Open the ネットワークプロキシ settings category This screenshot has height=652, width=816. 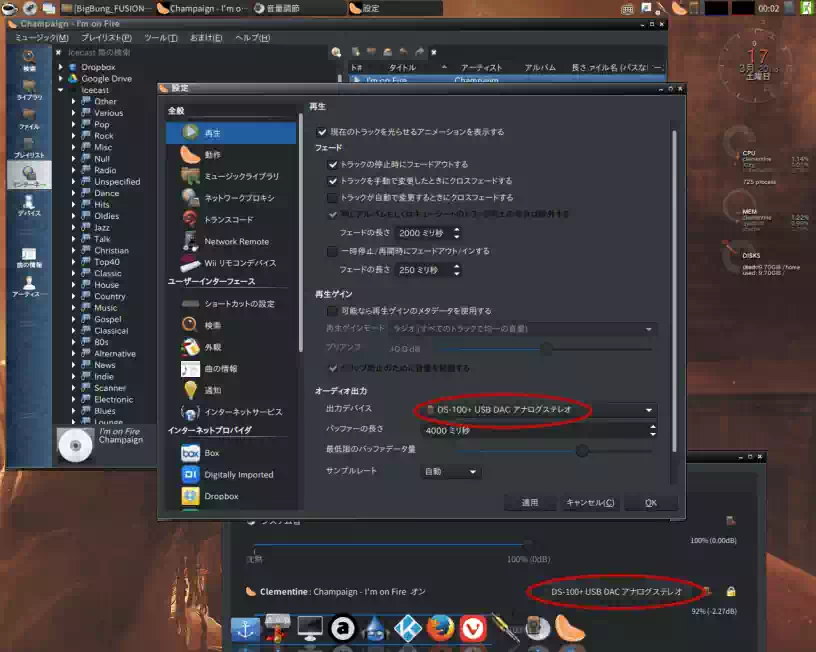point(231,198)
